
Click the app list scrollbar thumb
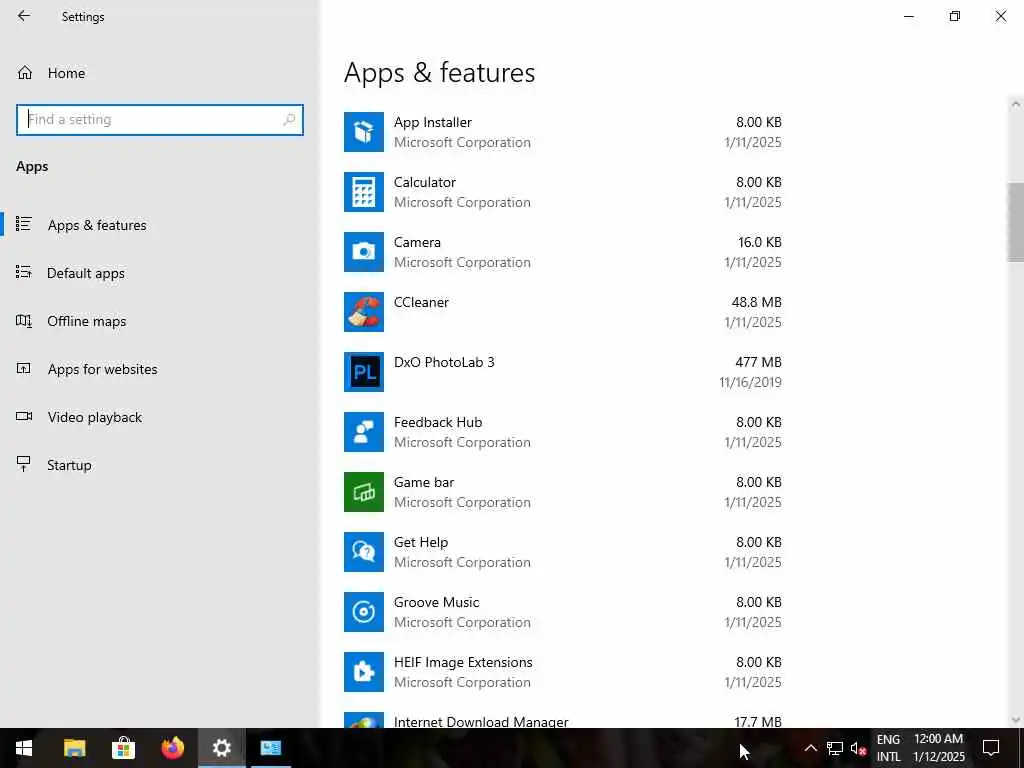(1016, 222)
